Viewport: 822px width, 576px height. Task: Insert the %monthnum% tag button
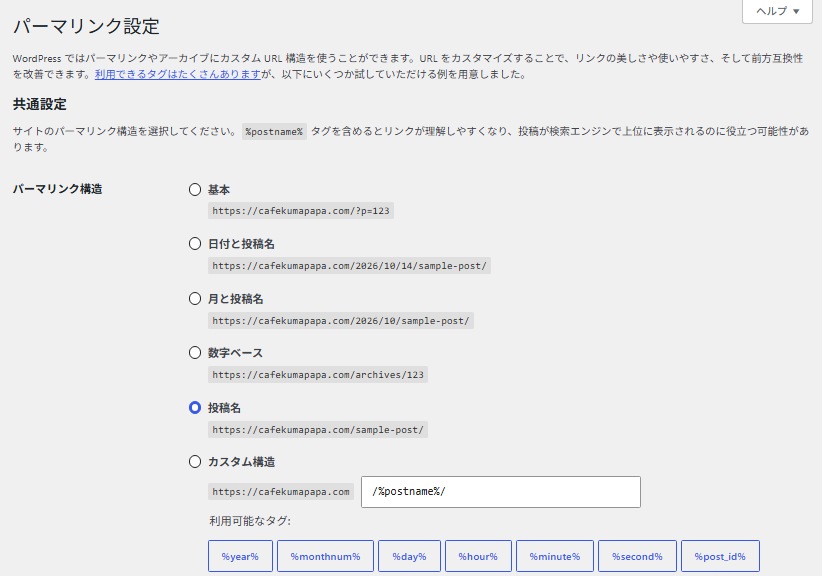point(326,556)
